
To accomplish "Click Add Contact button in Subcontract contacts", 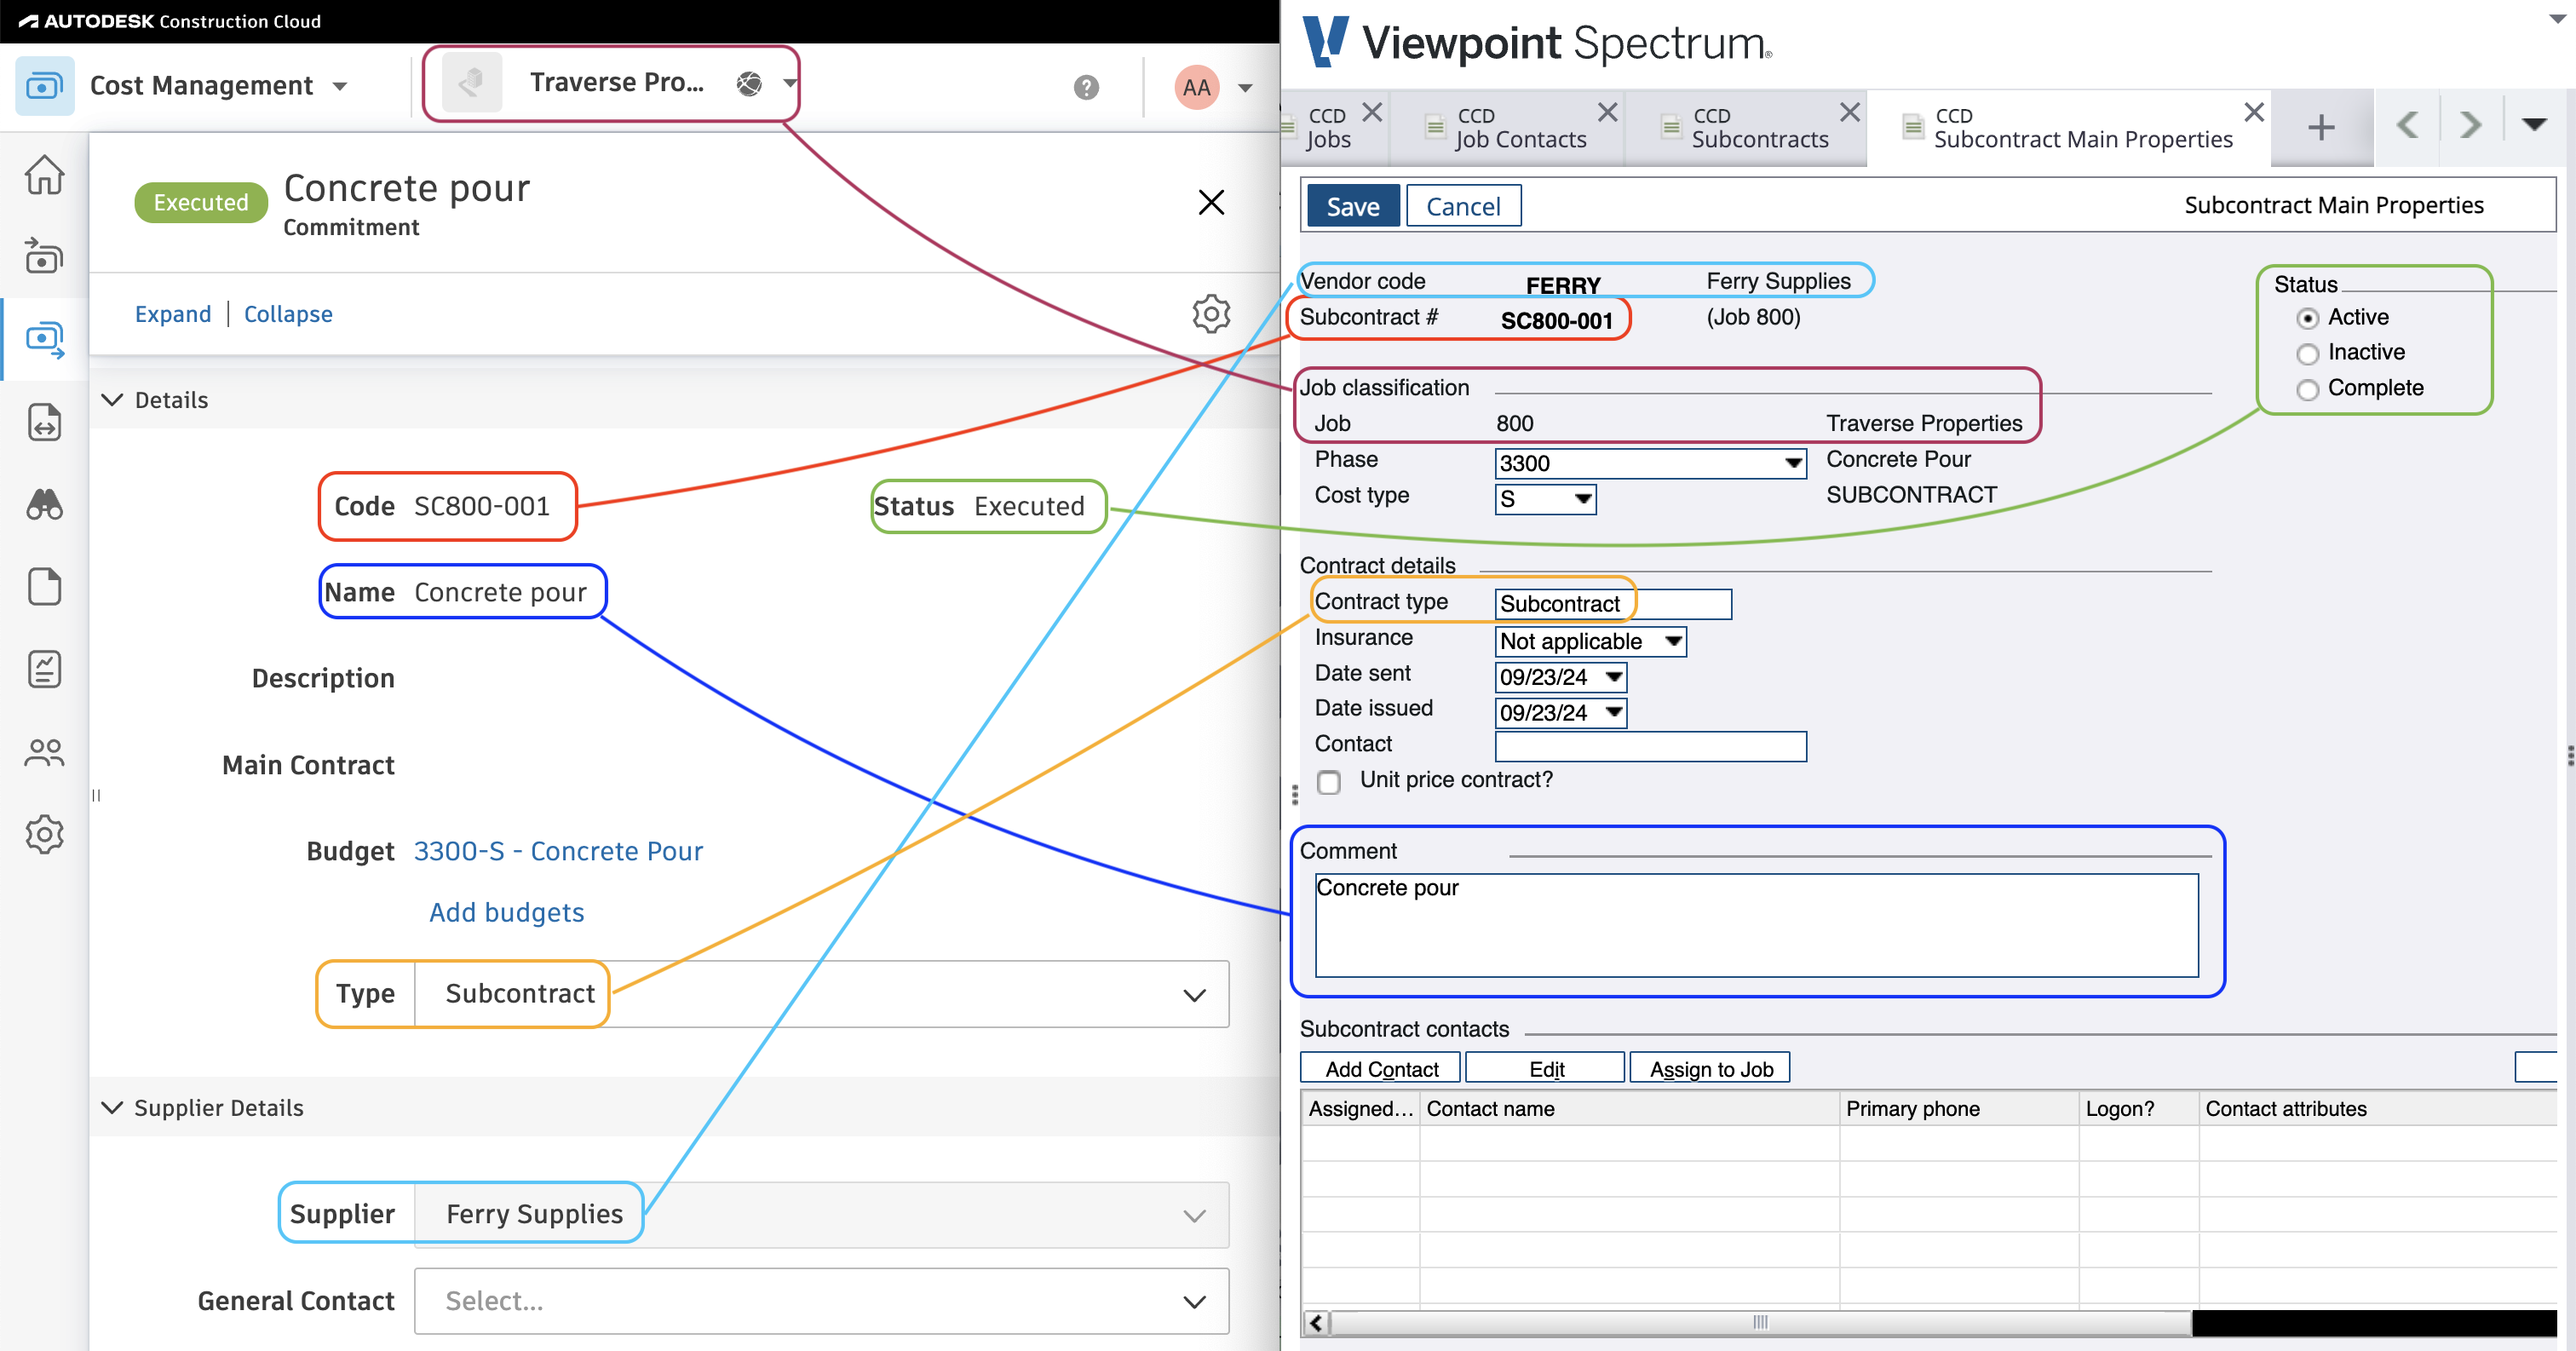I will click(x=1382, y=1068).
